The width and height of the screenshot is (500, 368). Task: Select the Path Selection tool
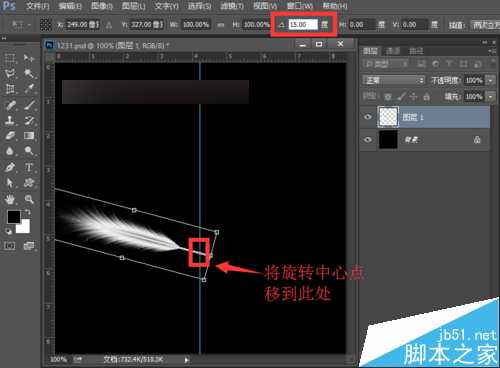click(10, 183)
